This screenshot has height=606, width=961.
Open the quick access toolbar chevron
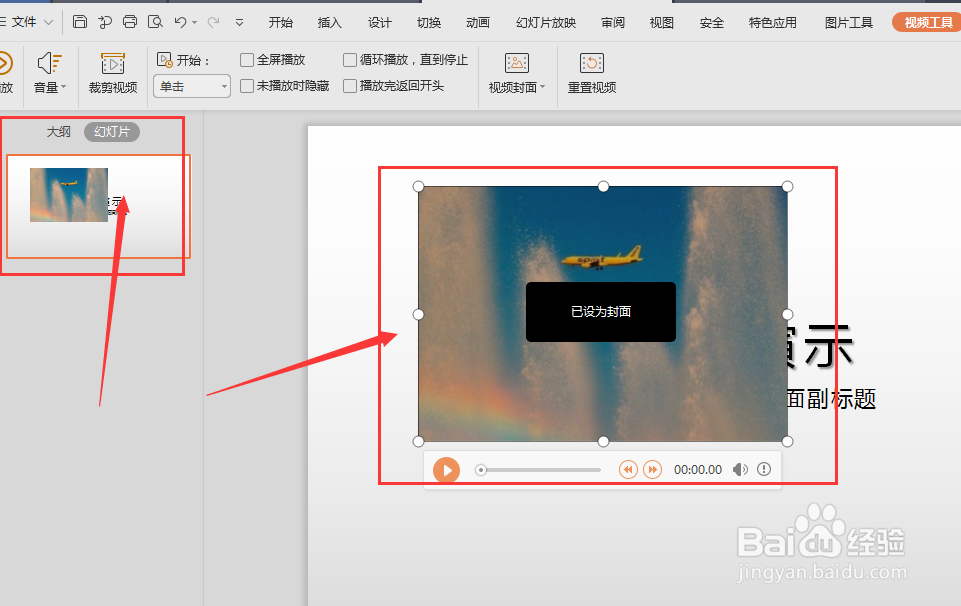[x=238, y=21]
